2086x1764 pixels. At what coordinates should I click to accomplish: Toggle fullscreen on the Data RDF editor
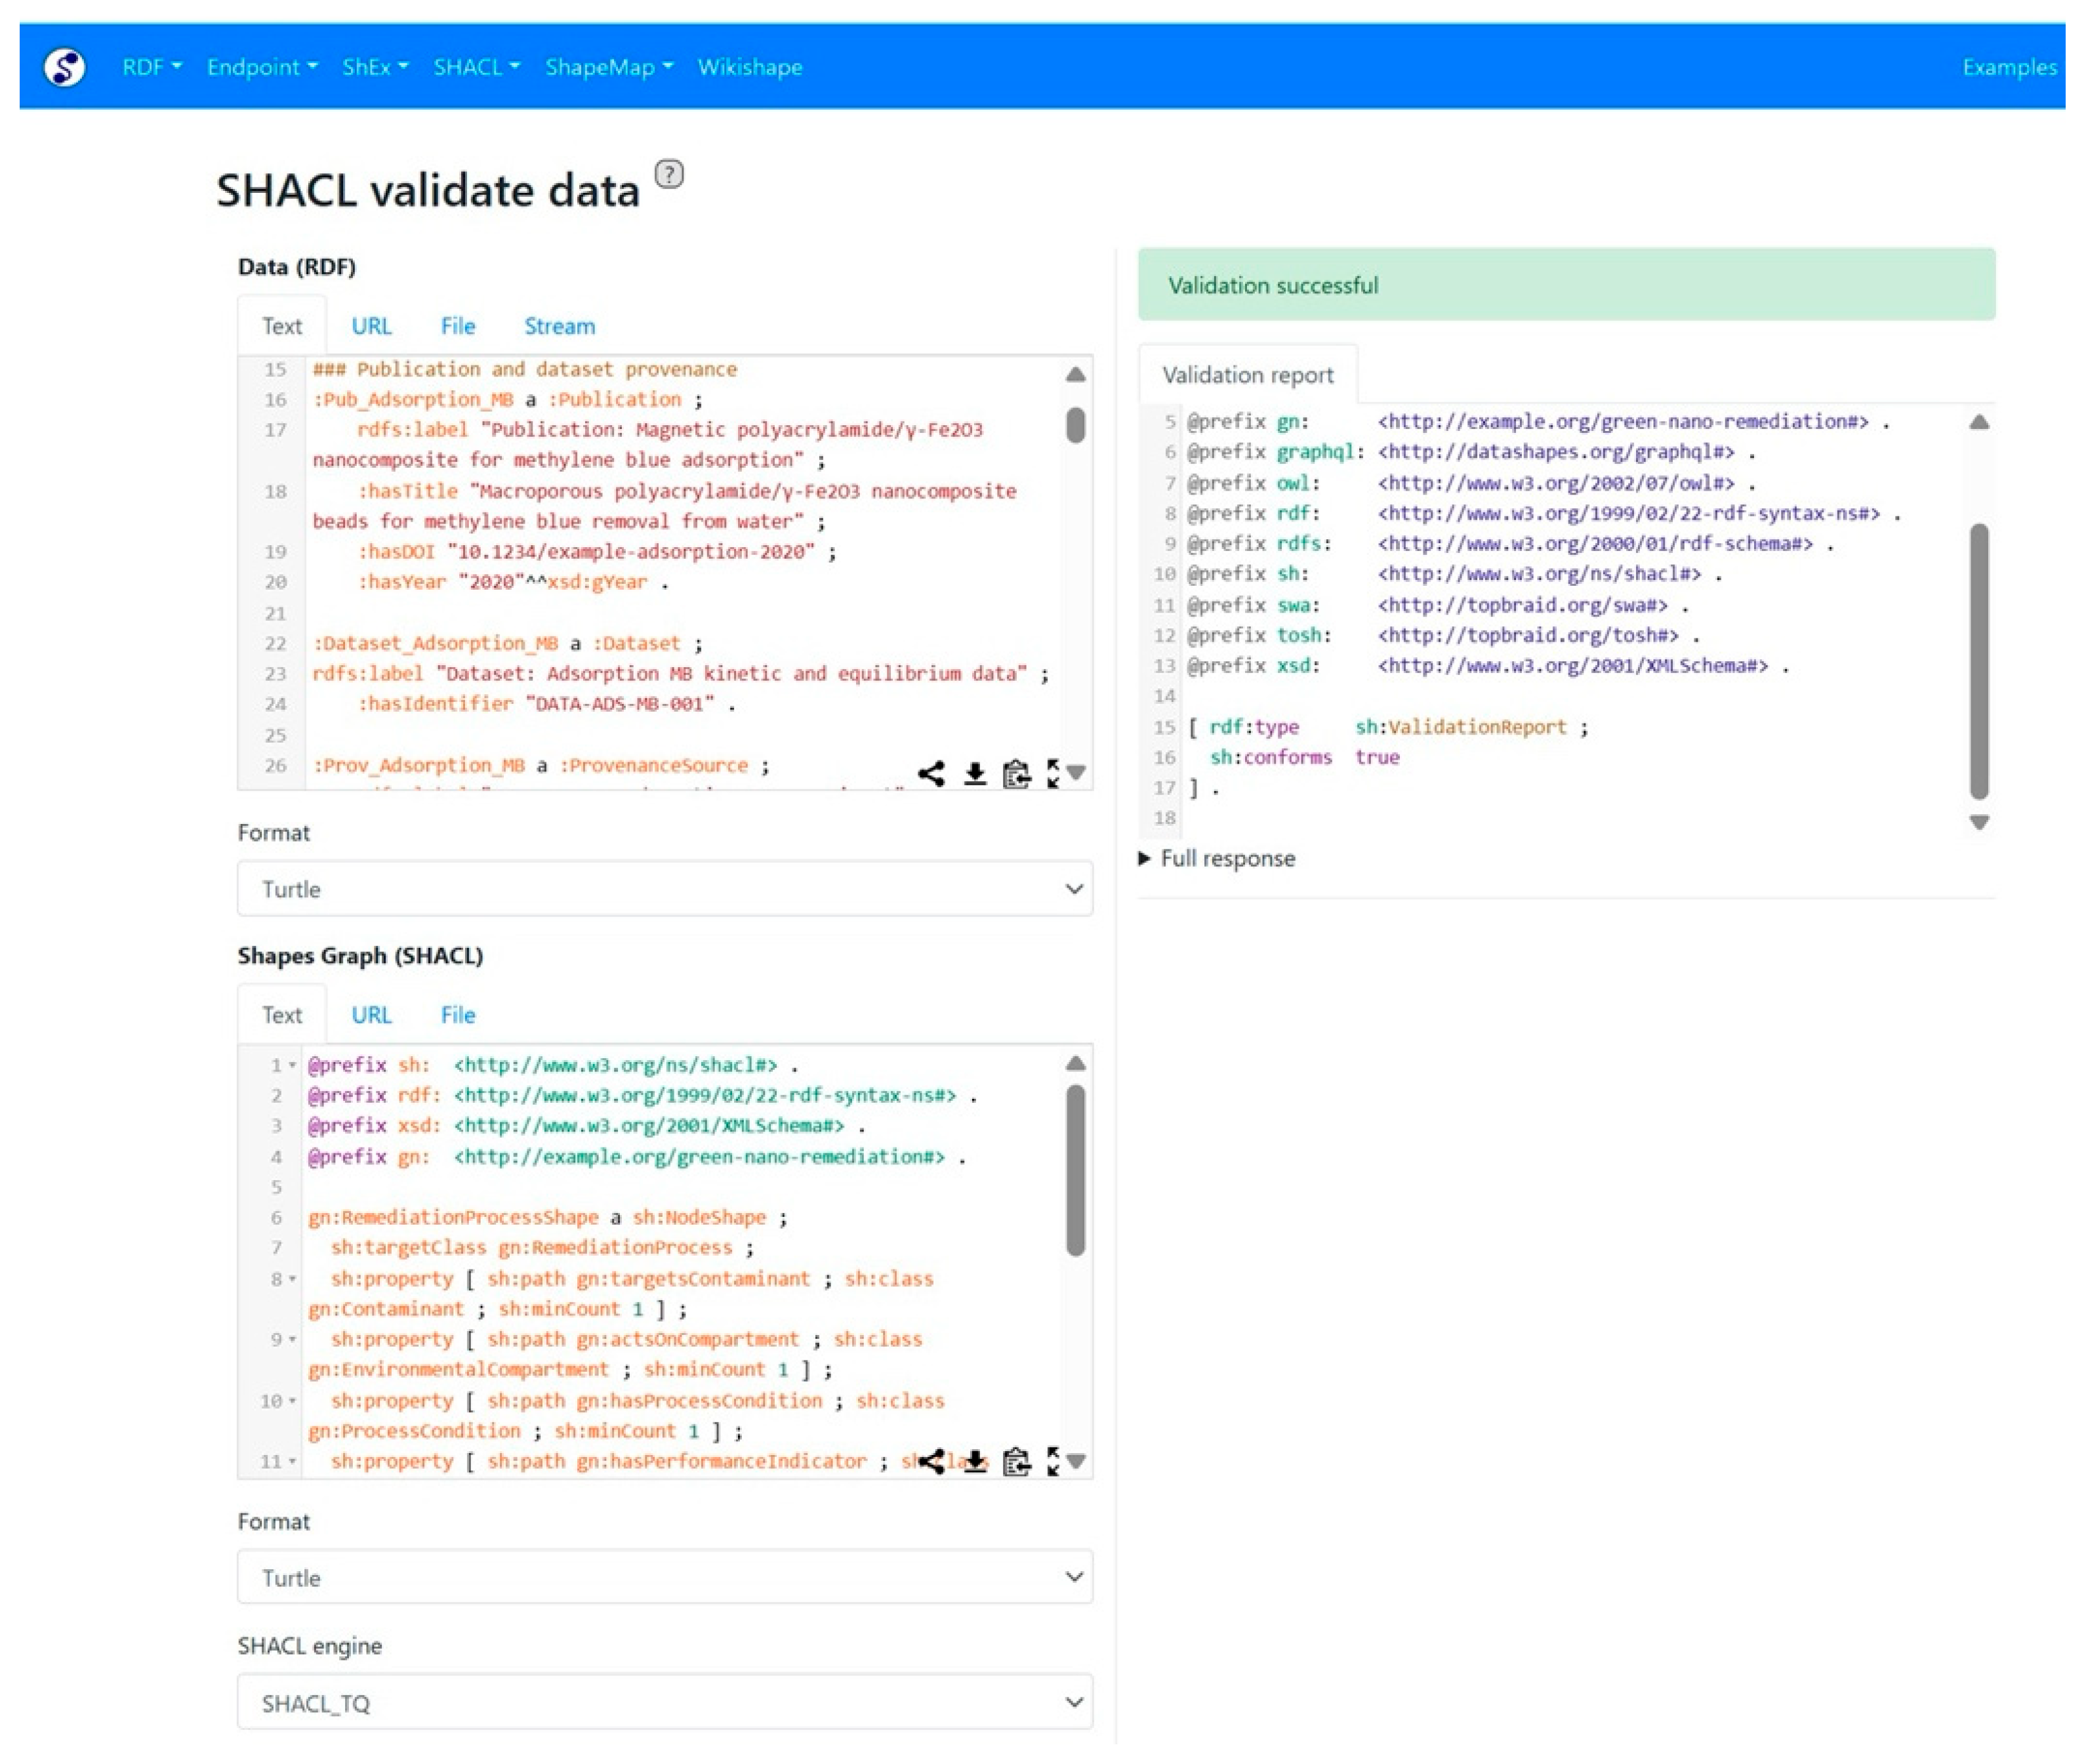1053,773
